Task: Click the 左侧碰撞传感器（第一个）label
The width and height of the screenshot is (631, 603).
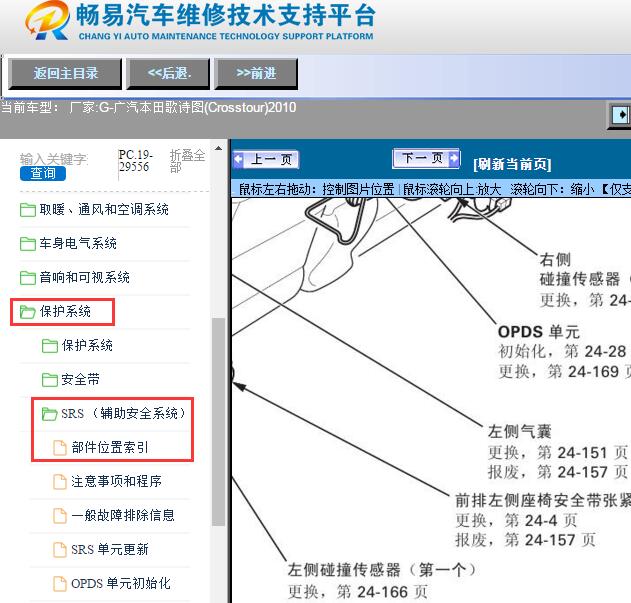Action: coord(383,570)
